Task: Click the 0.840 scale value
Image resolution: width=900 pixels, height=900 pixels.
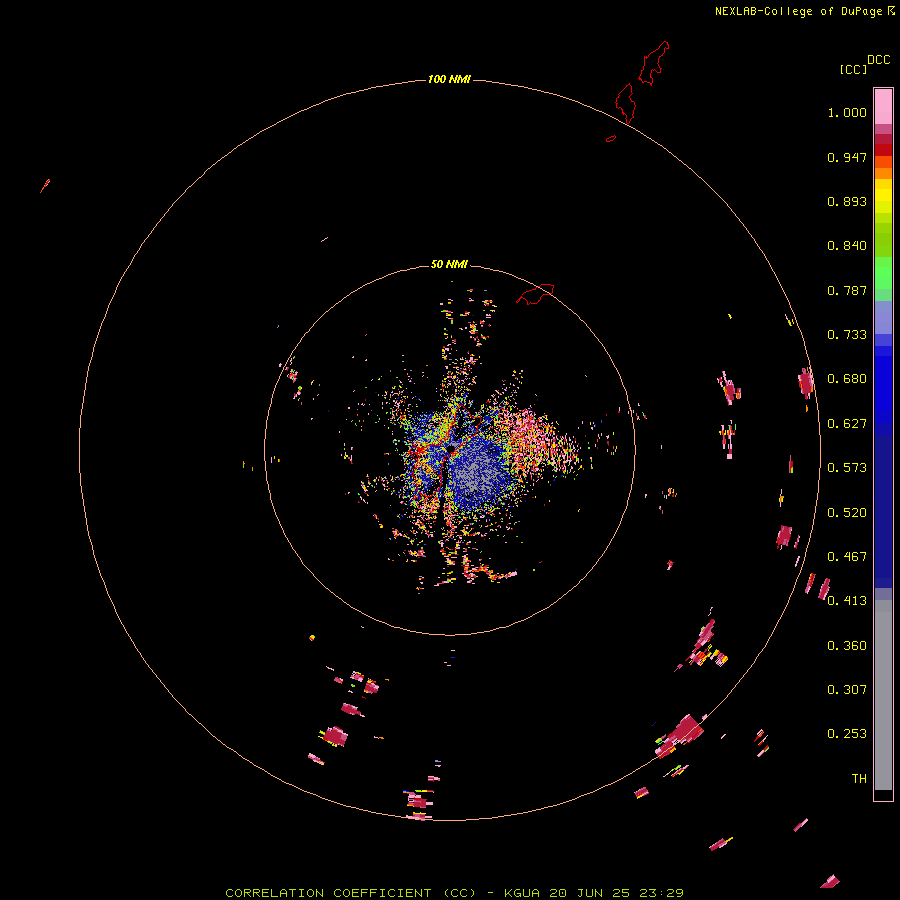Action: [847, 246]
